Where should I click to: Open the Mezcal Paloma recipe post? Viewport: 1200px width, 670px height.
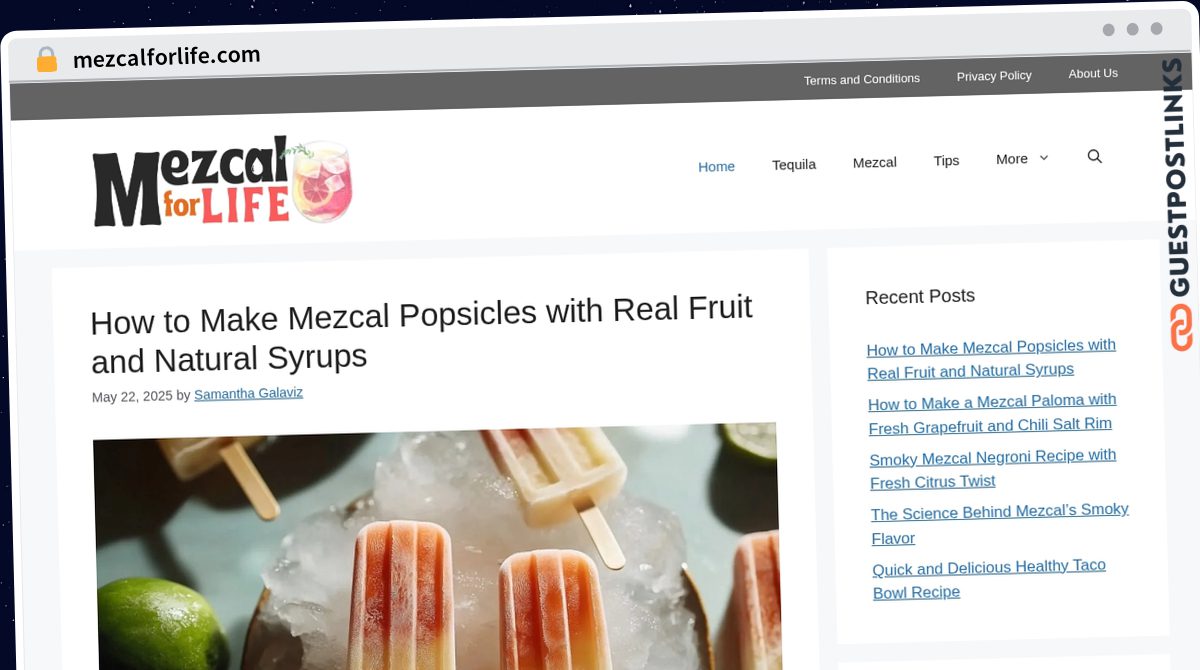click(992, 413)
